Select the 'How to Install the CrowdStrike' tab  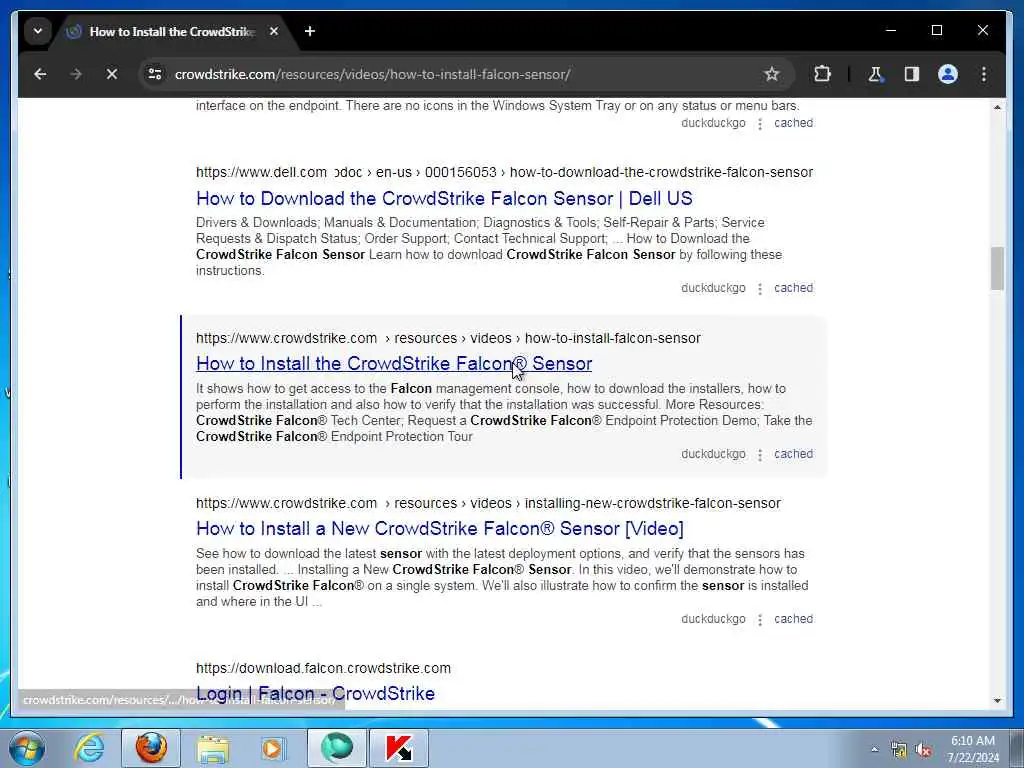[171, 31]
